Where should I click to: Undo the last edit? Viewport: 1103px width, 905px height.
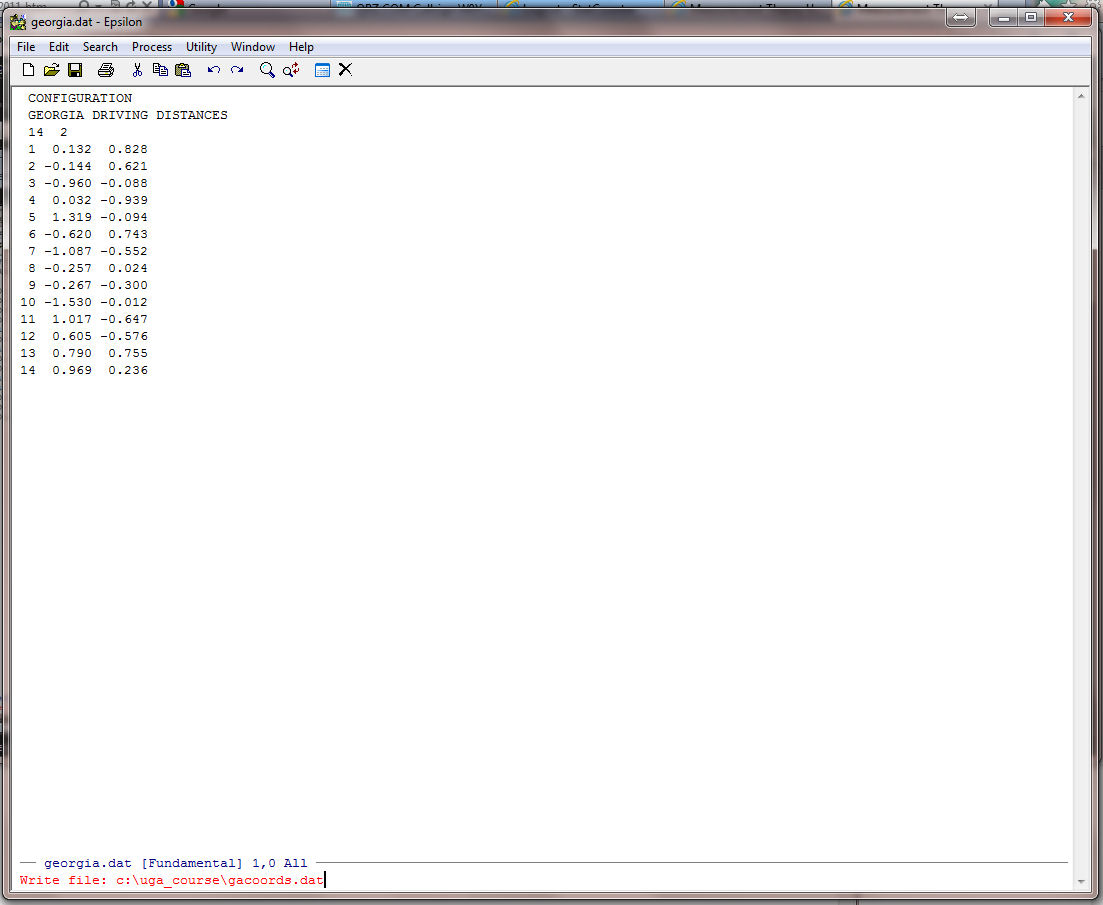pyautogui.click(x=213, y=70)
